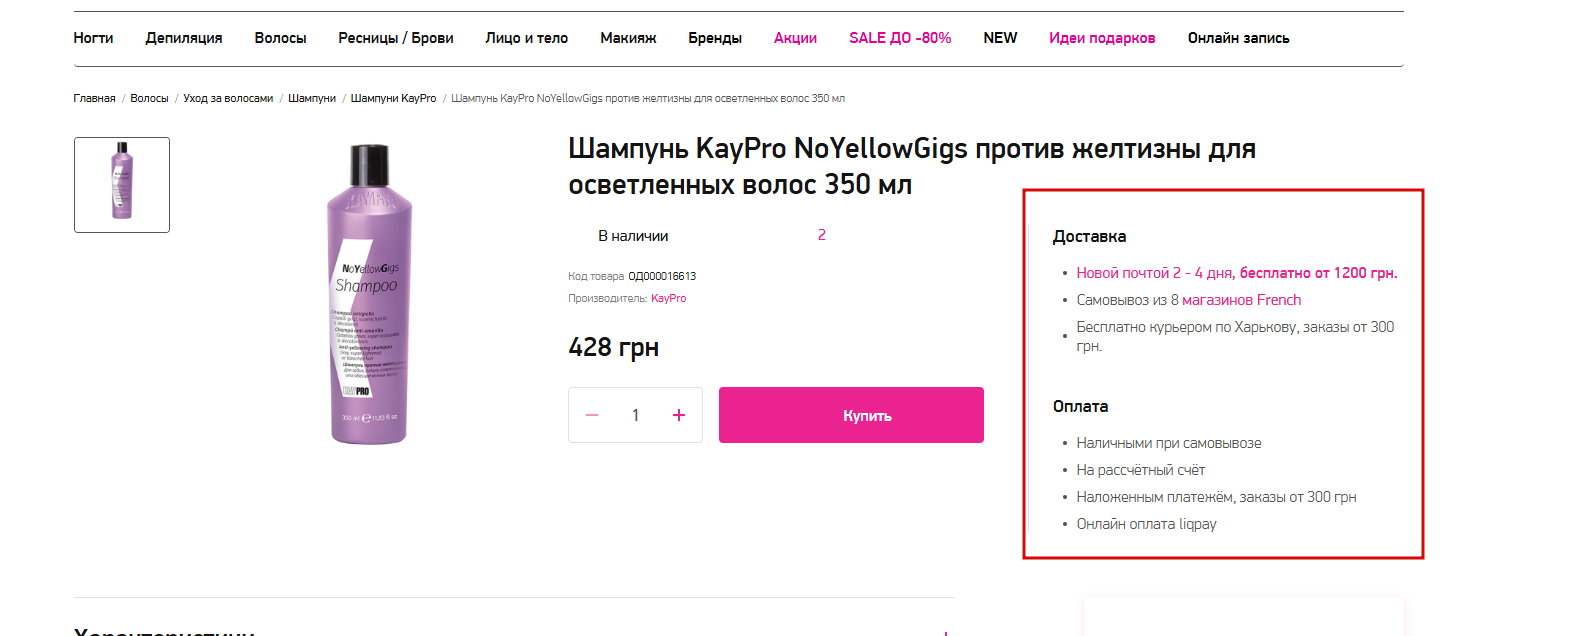Screen dimensions: 1574x636
Task: Increase quantity with the plus icon
Action: (679, 415)
